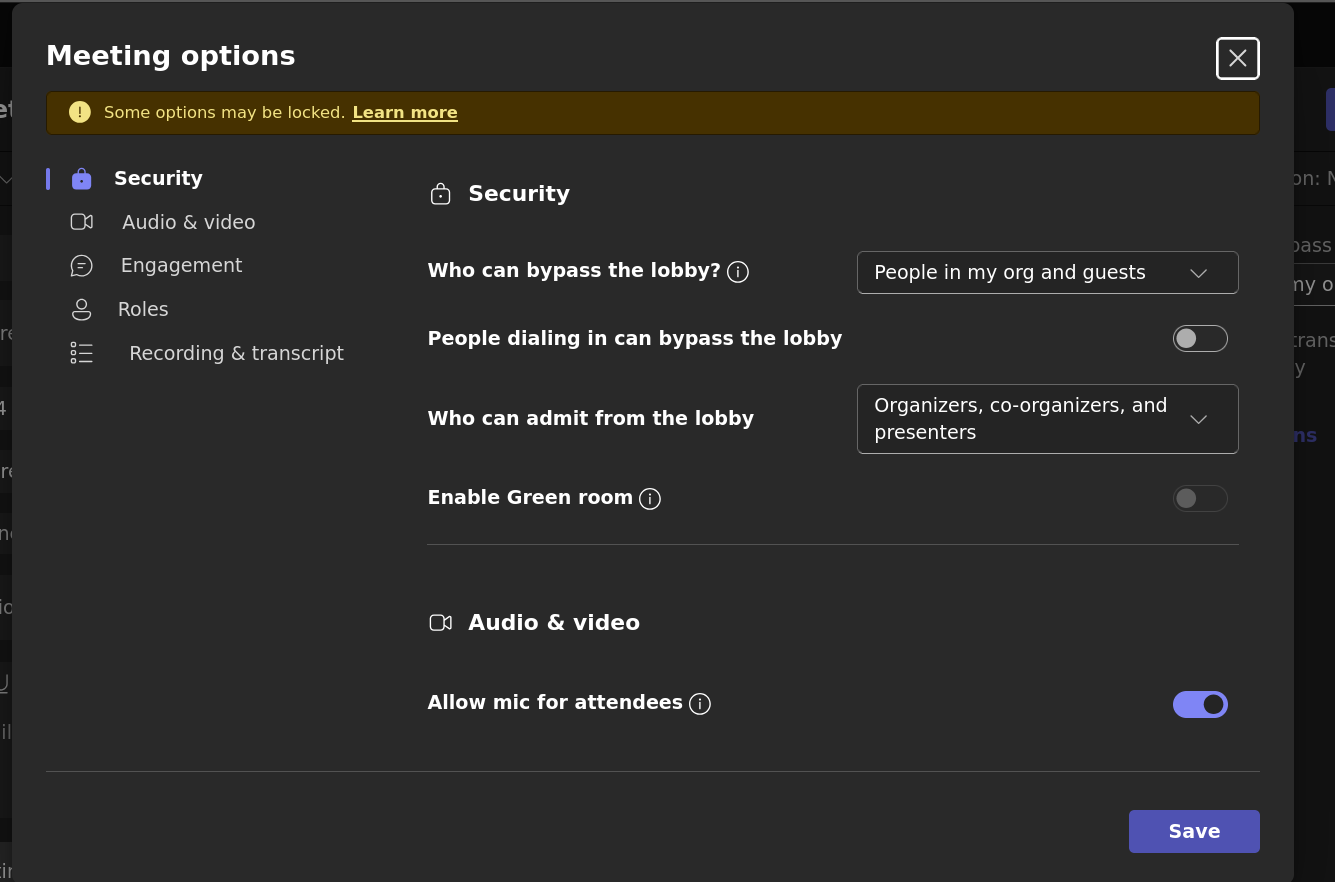This screenshot has height=882, width=1335.
Task: Click the Engagement chat bubble icon
Action: (81, 266)
